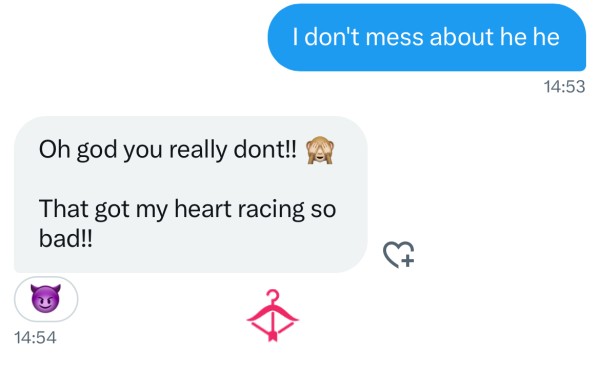Image resolution: width=600 pixels, height=370 pixels.
Task: Click the pink hanger-and-bow logo
Action: click(x=272, y=315)
